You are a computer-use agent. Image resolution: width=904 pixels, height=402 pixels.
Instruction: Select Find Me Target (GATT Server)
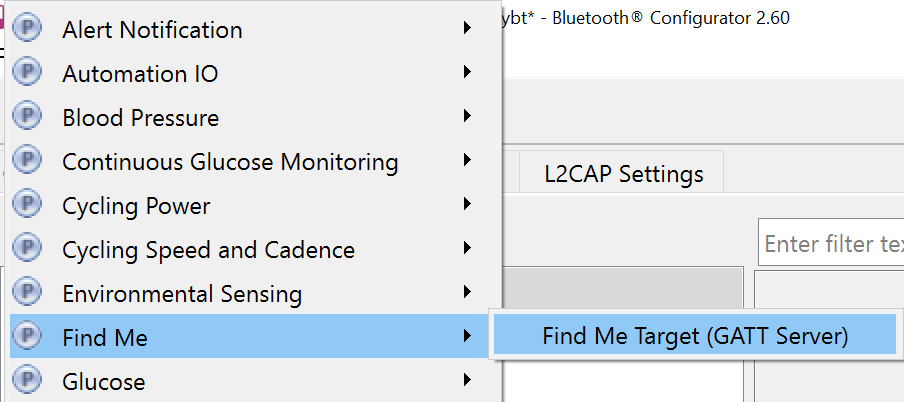click(x=695, y=335)
